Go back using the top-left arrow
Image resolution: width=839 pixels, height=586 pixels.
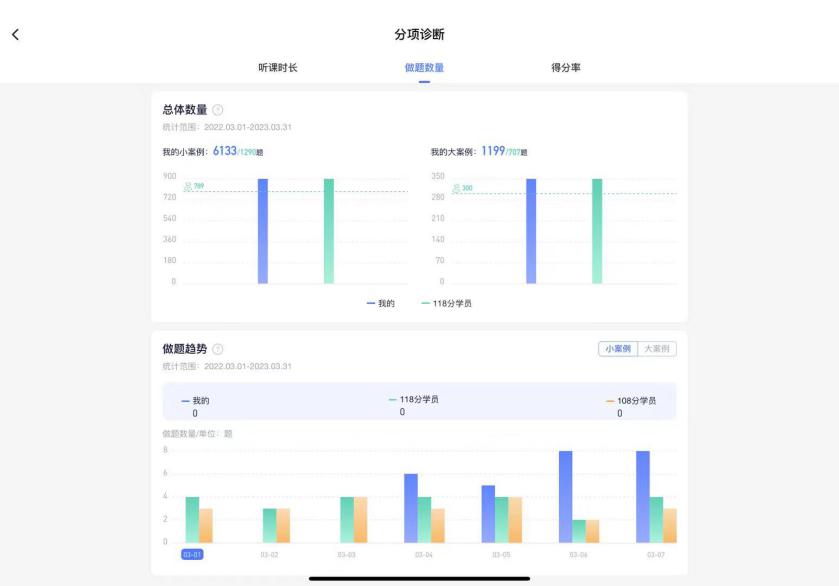(15, 35)
